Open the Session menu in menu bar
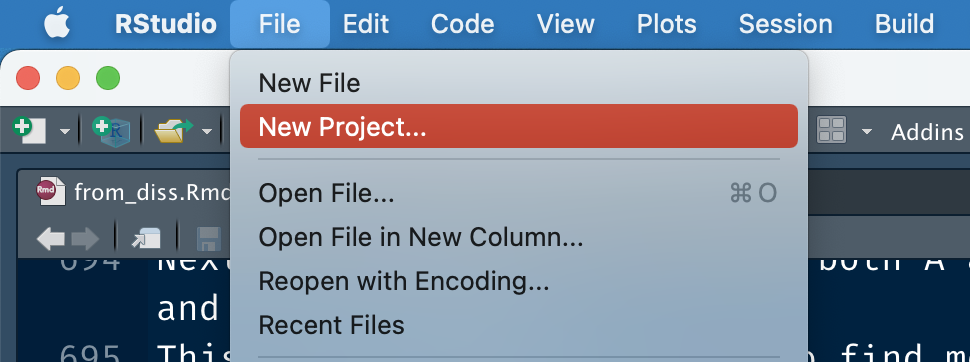 tap(785, 24)
